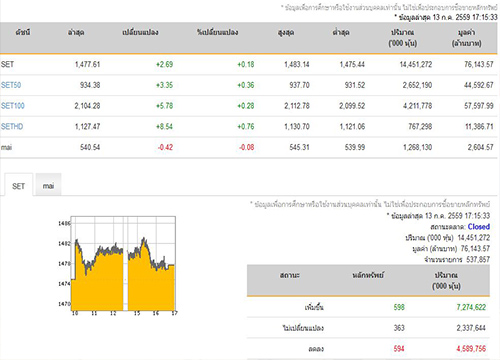Click declining volume 4,589,756
The image size is (500, 360).
point(471,349)
